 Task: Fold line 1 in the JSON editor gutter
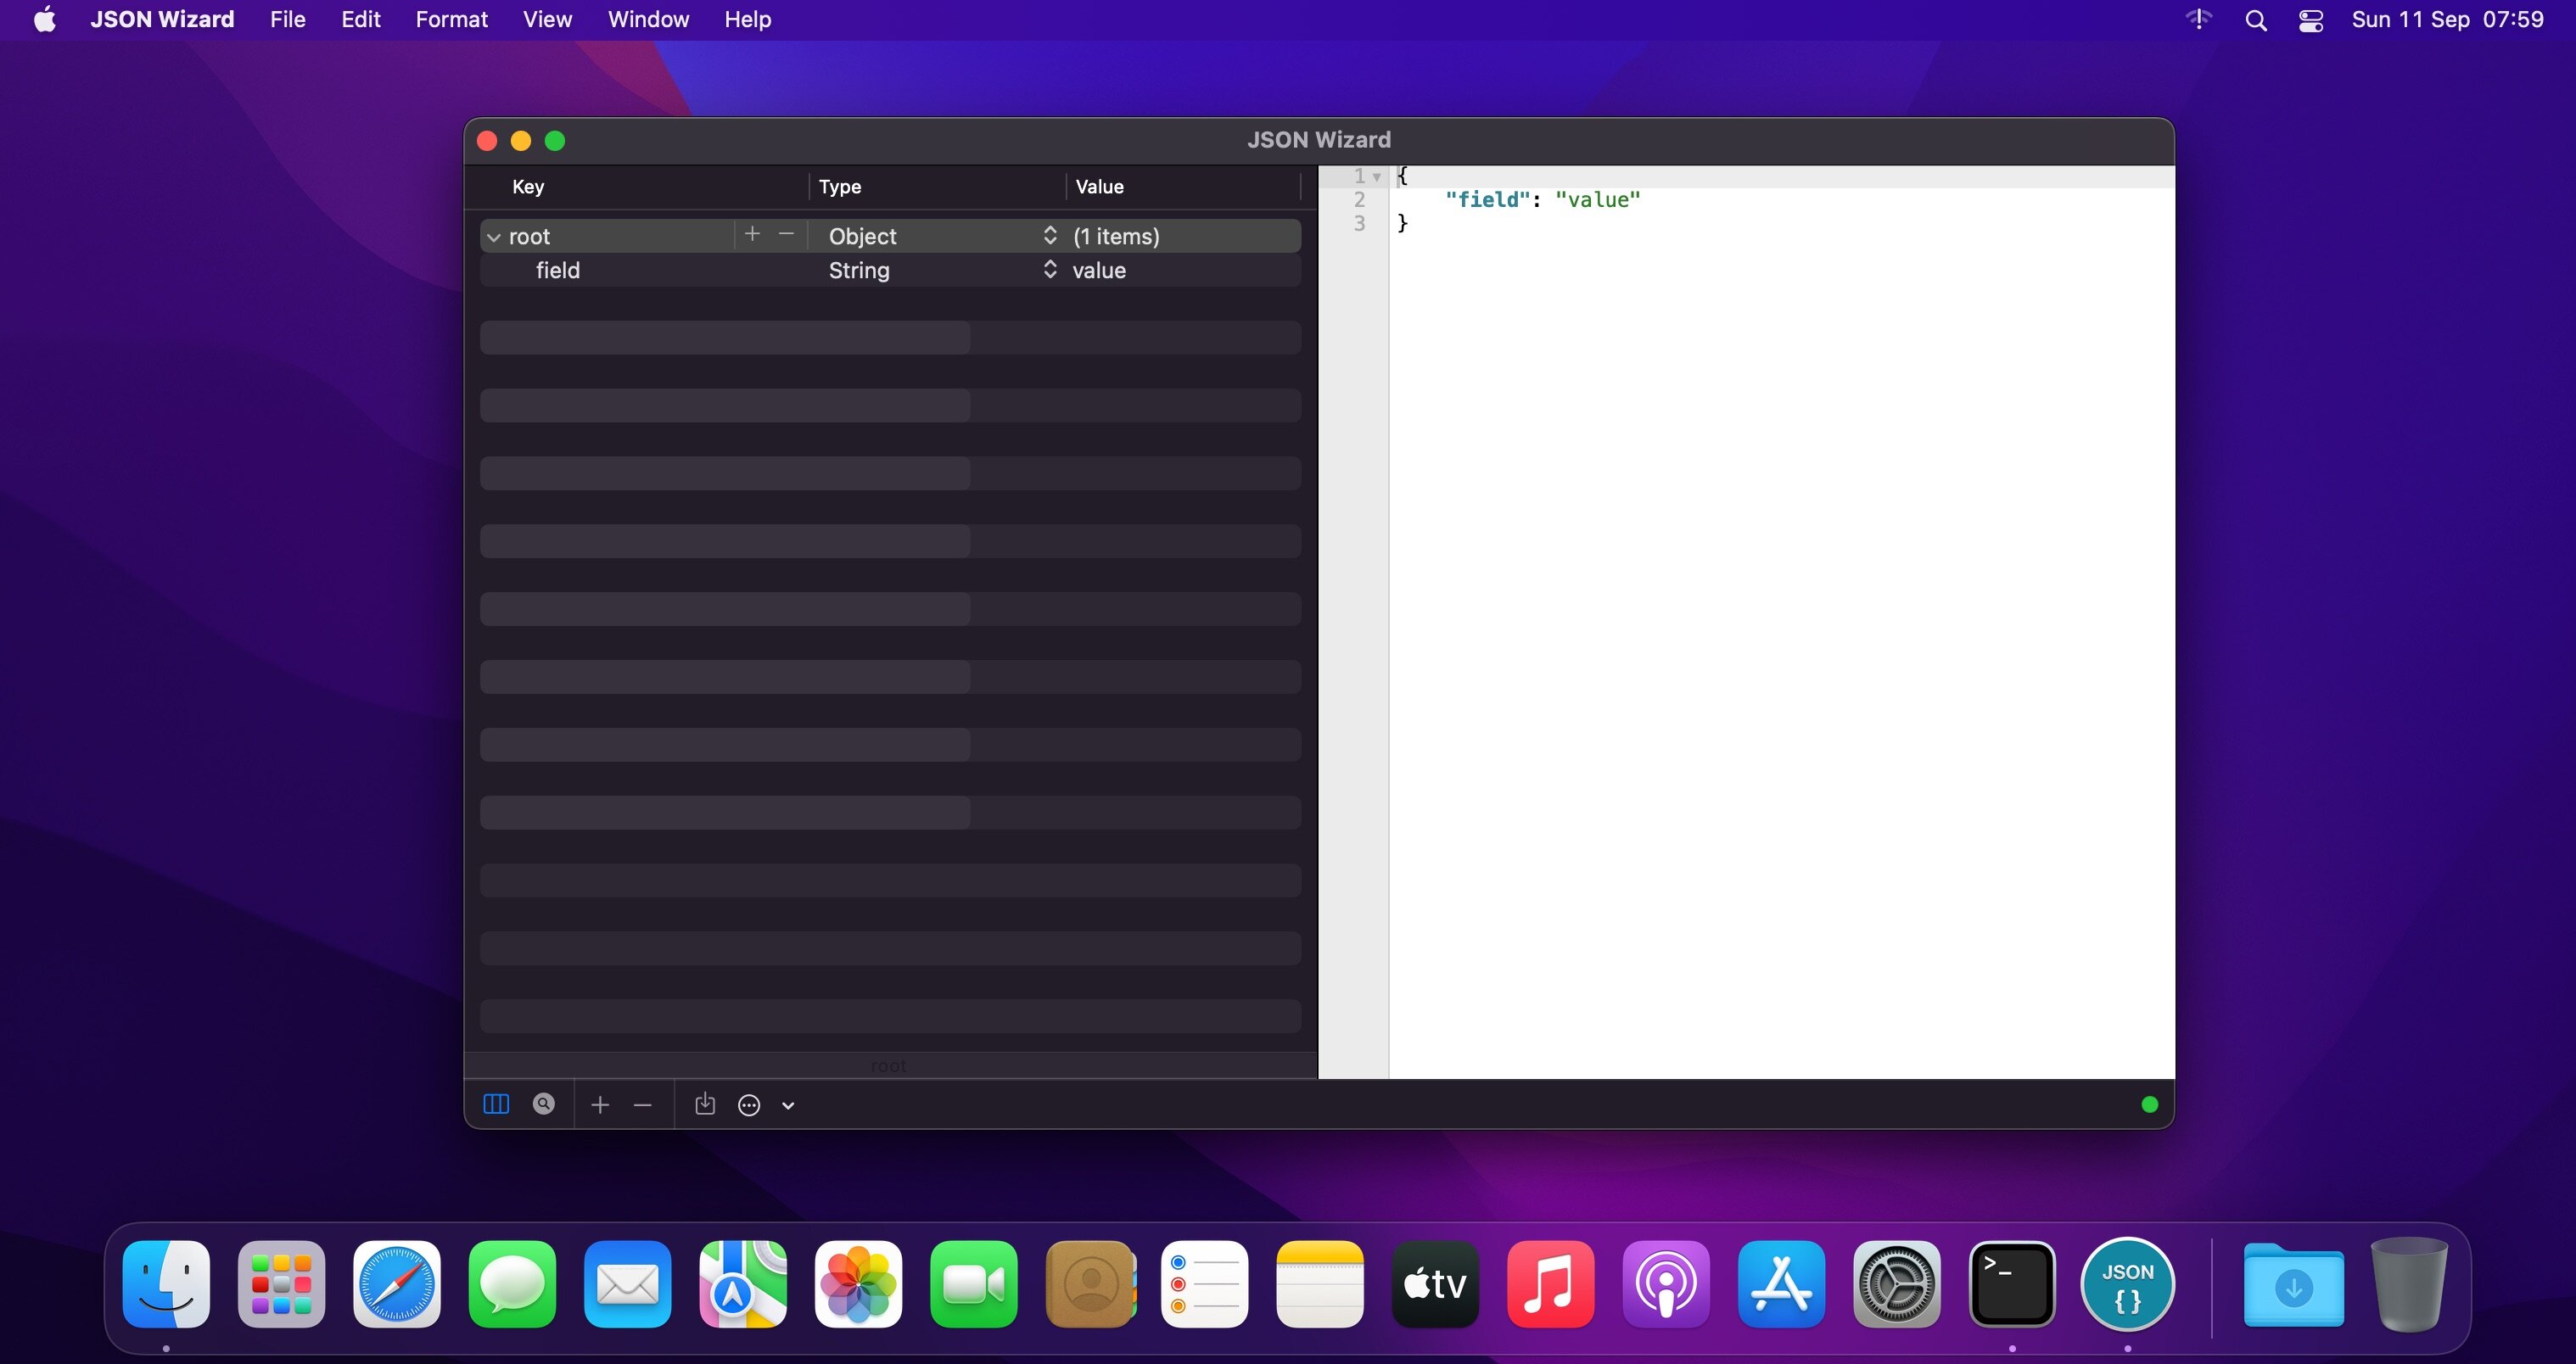click(1377, 177)
